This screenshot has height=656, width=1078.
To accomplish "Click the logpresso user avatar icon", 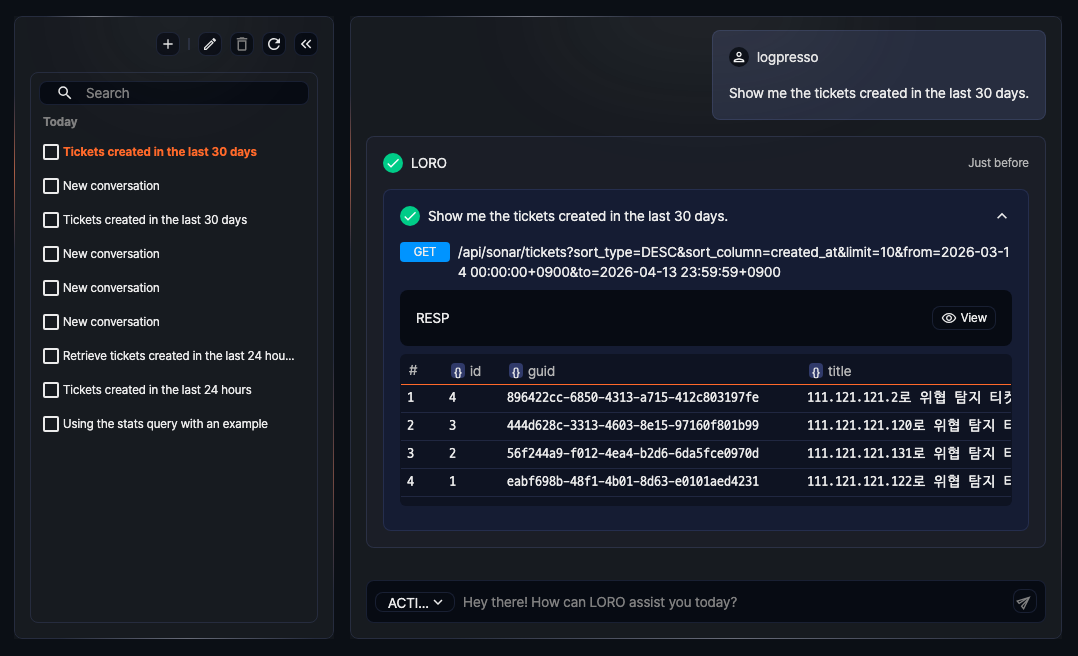I will coord(739,57).
